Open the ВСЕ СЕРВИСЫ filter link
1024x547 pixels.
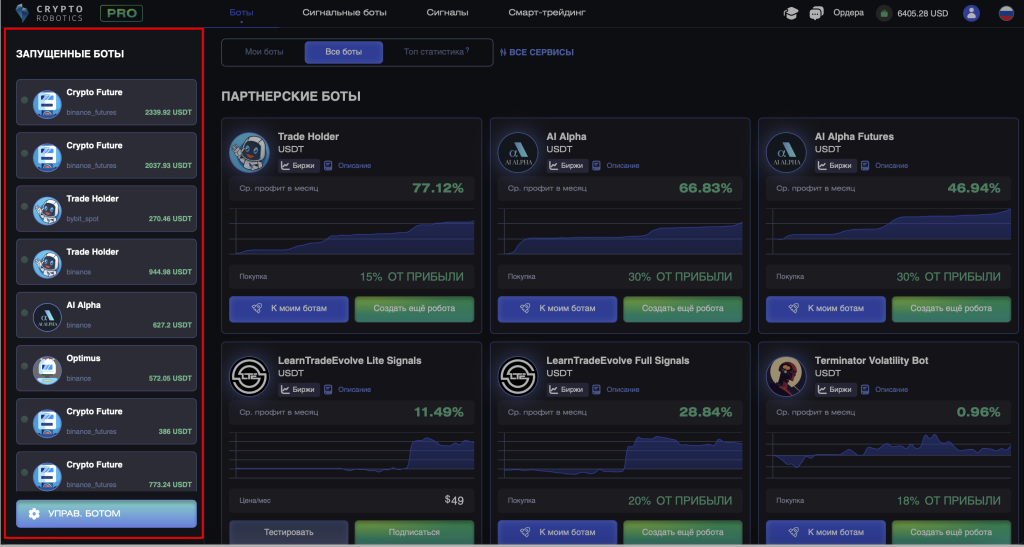click(537, 52)
